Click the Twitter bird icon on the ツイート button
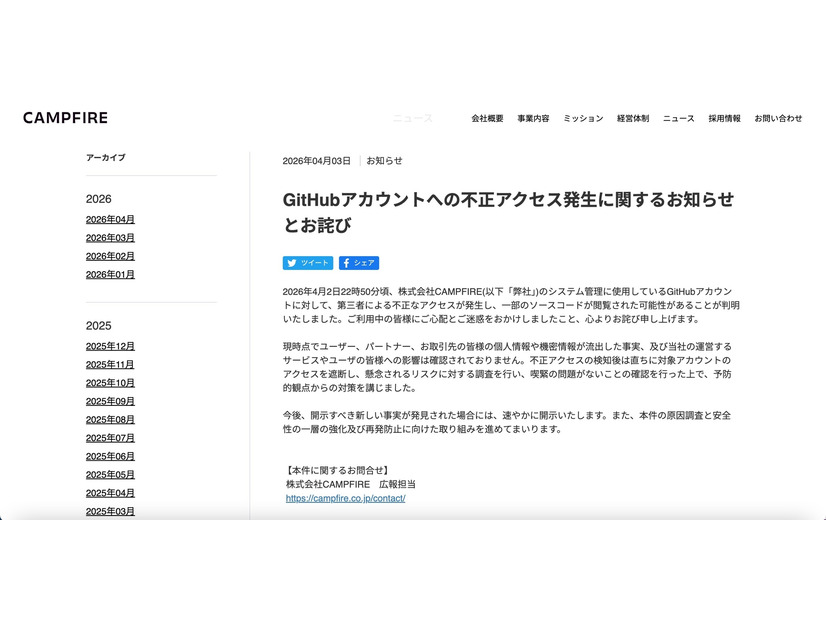The width and height of the screenshot is (826, 620). click(290, 263)
